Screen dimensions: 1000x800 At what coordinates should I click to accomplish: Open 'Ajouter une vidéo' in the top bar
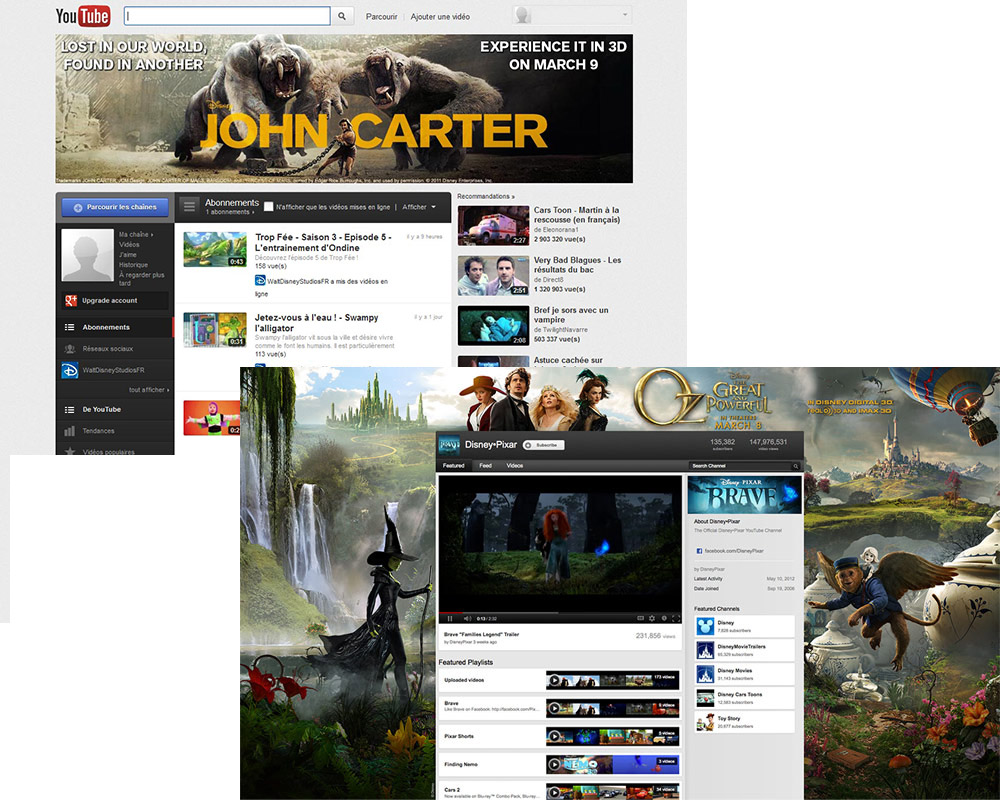(440, 17)
